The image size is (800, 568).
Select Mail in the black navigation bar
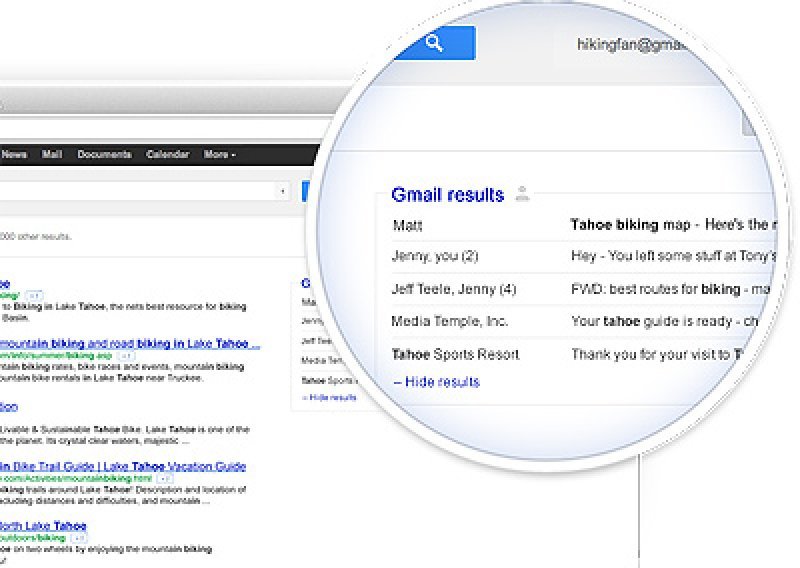[52, 154]
